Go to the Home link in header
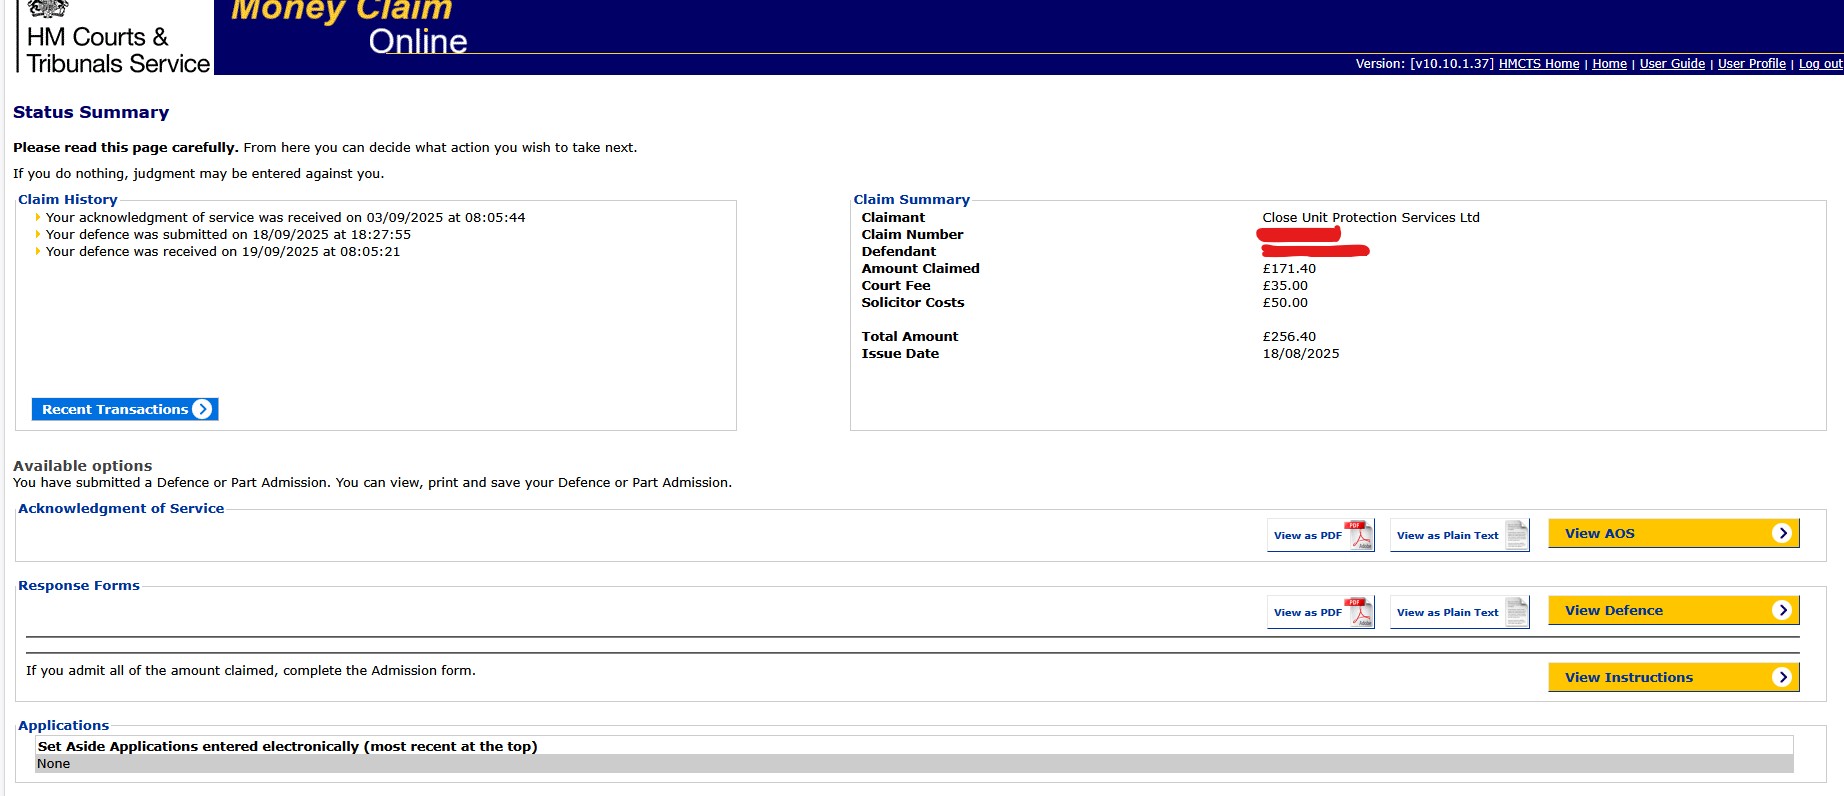 1609,64
